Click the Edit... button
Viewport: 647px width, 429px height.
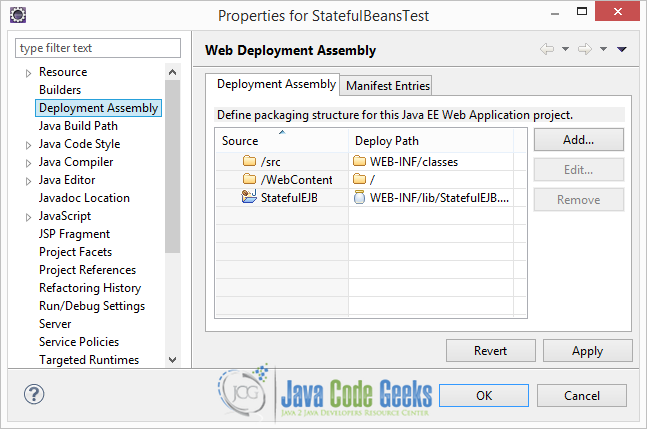(579, 170)
